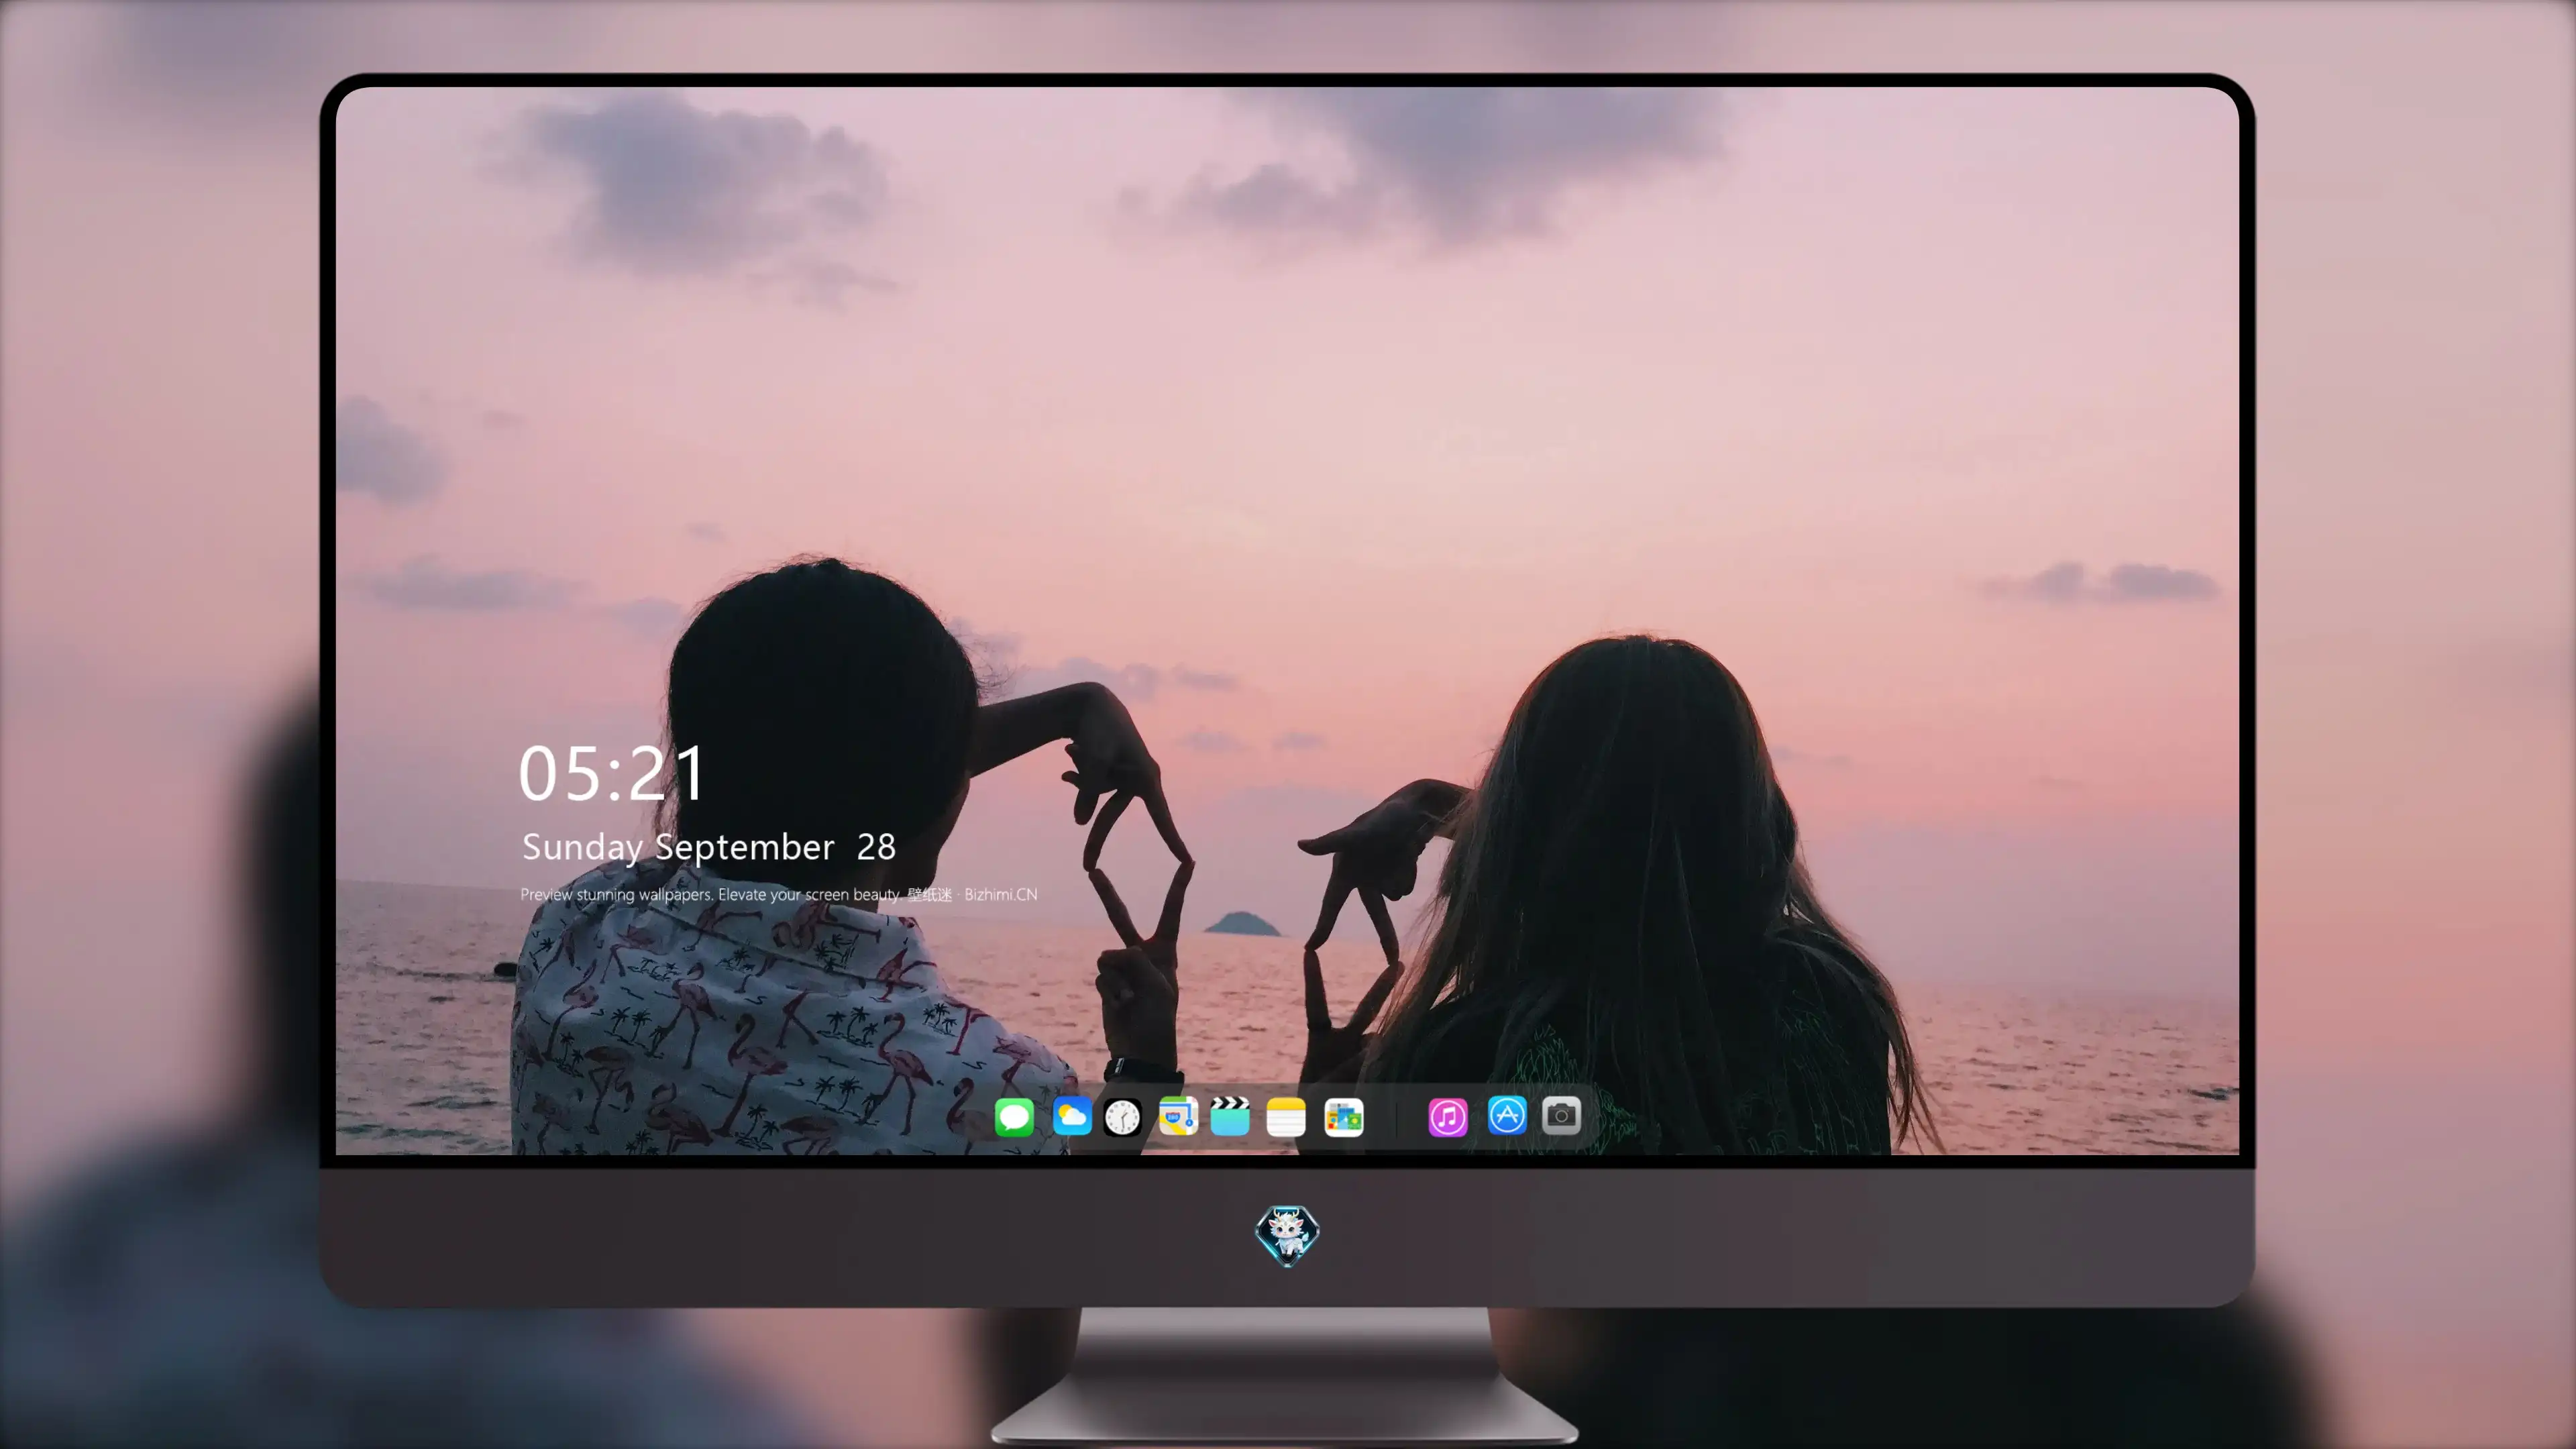This screenshot has height=1449, width=2576.
Task: Launch the Videos clapperboard app
Action: point(1230,1116)
